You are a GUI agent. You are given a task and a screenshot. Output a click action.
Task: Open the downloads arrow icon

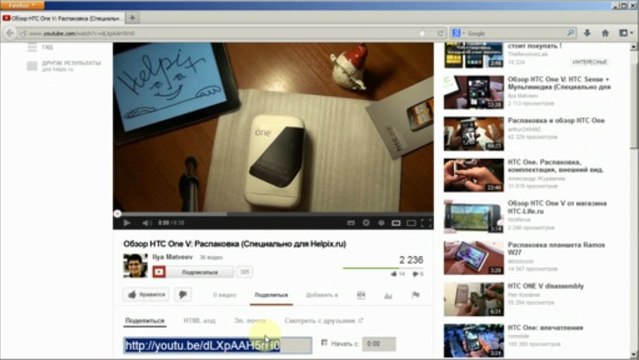pos(587,33)
